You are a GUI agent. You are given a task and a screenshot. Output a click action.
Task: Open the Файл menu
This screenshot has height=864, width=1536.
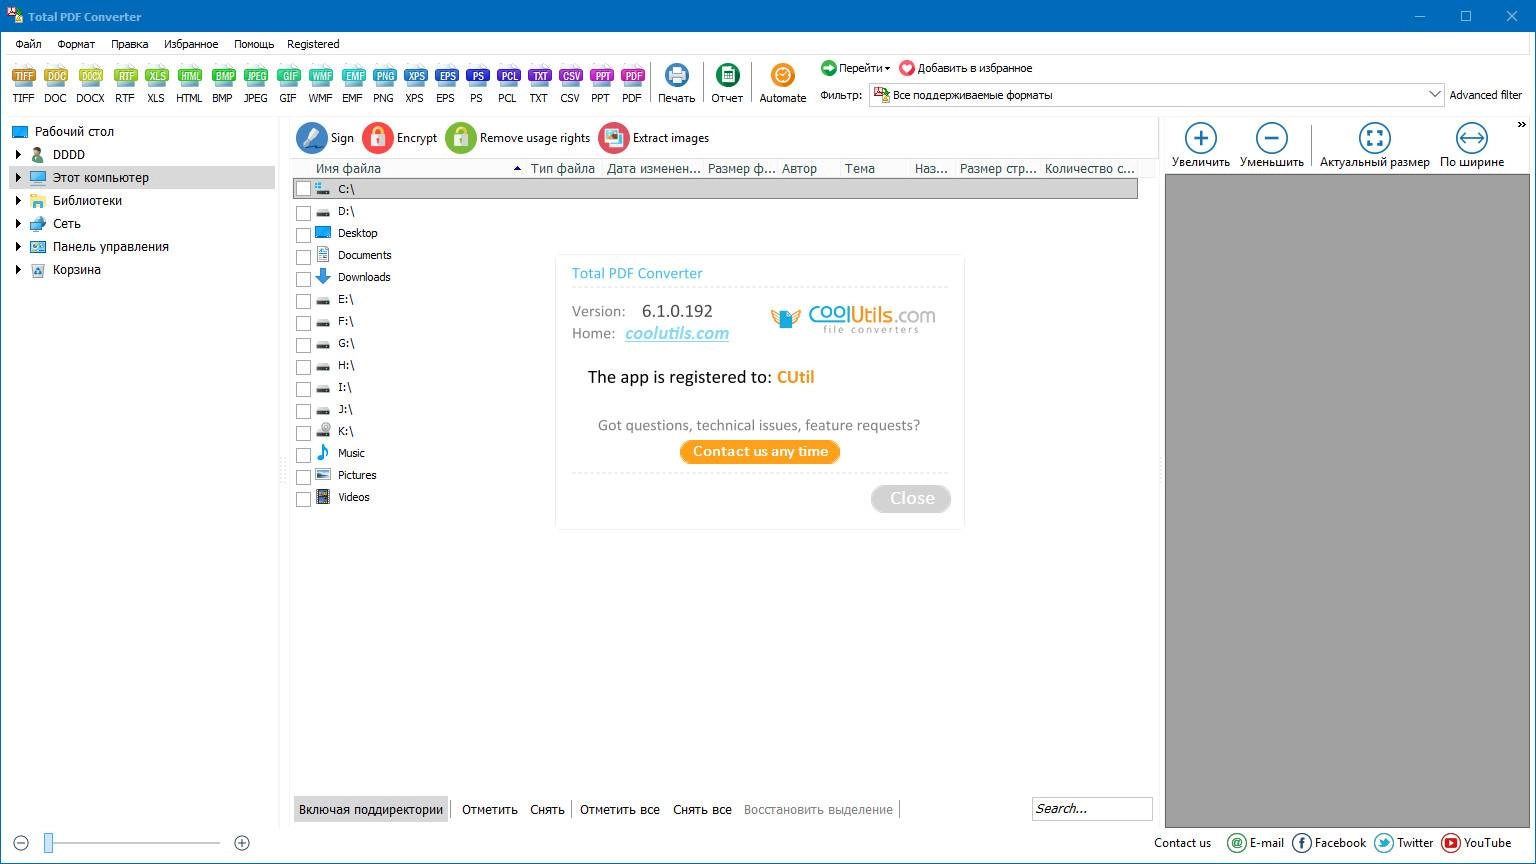click(x=28, y=44)
